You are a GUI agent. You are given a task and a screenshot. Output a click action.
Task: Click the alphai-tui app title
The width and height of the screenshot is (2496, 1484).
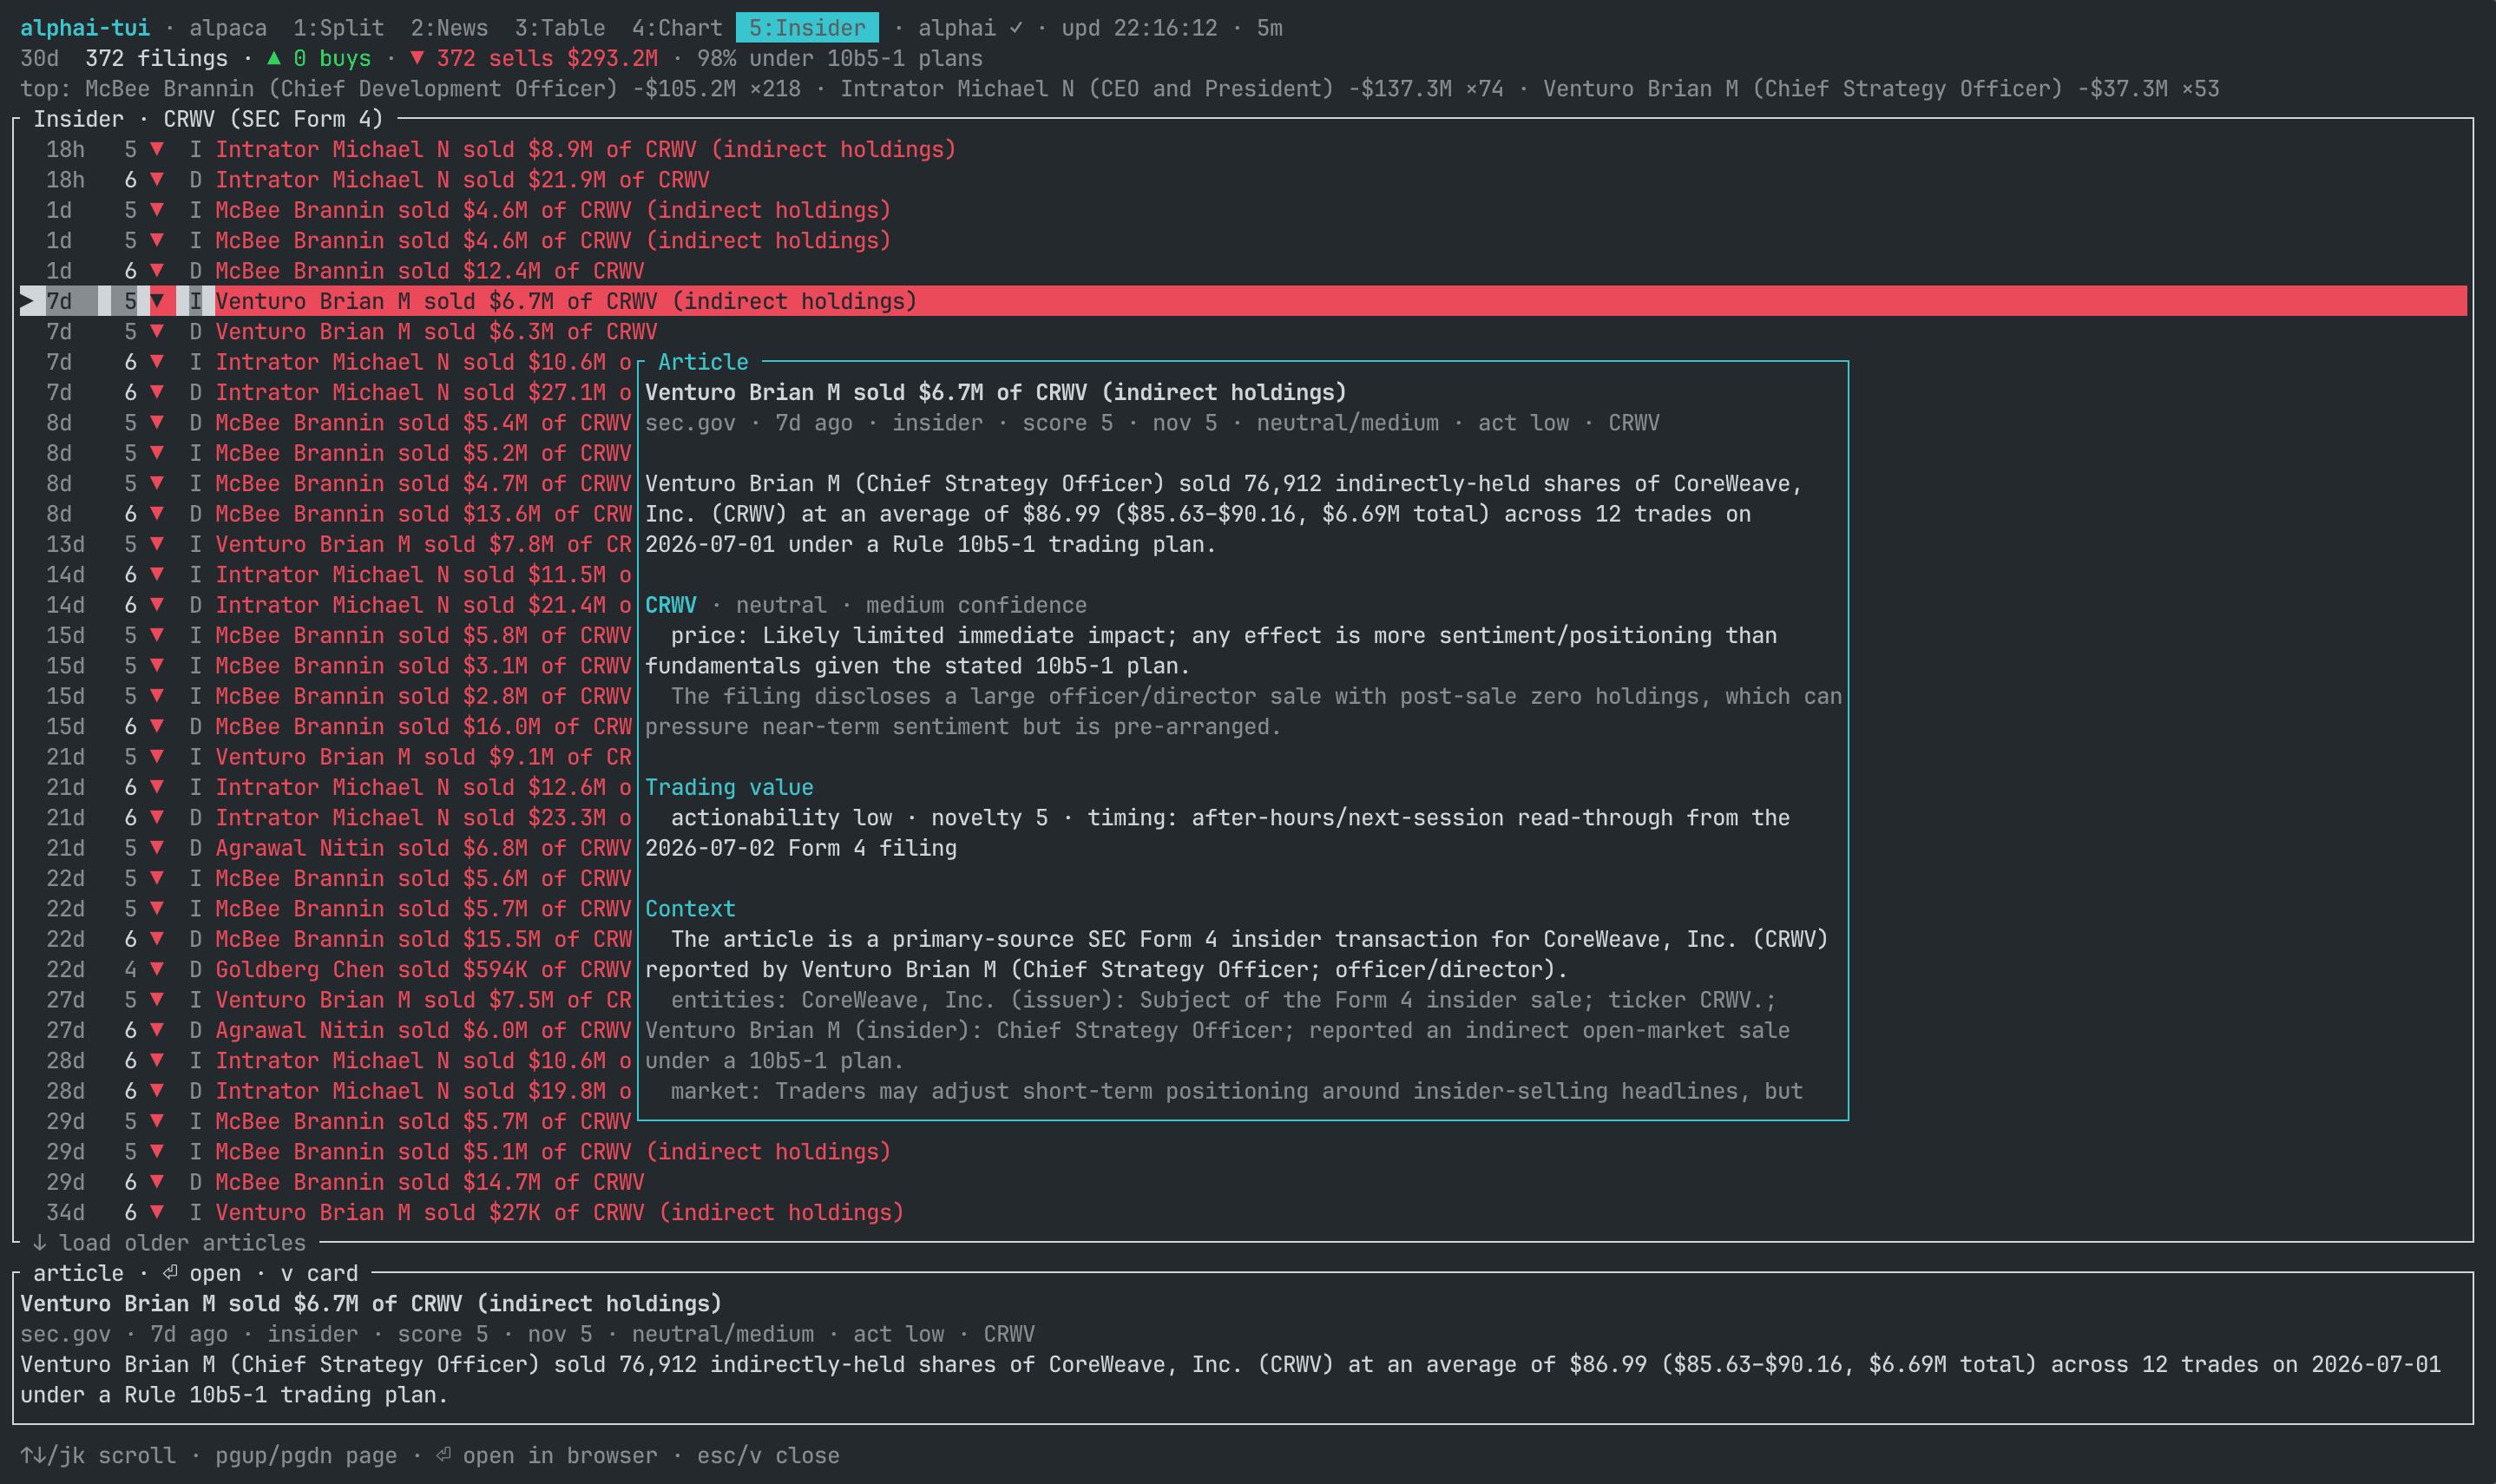85,28
